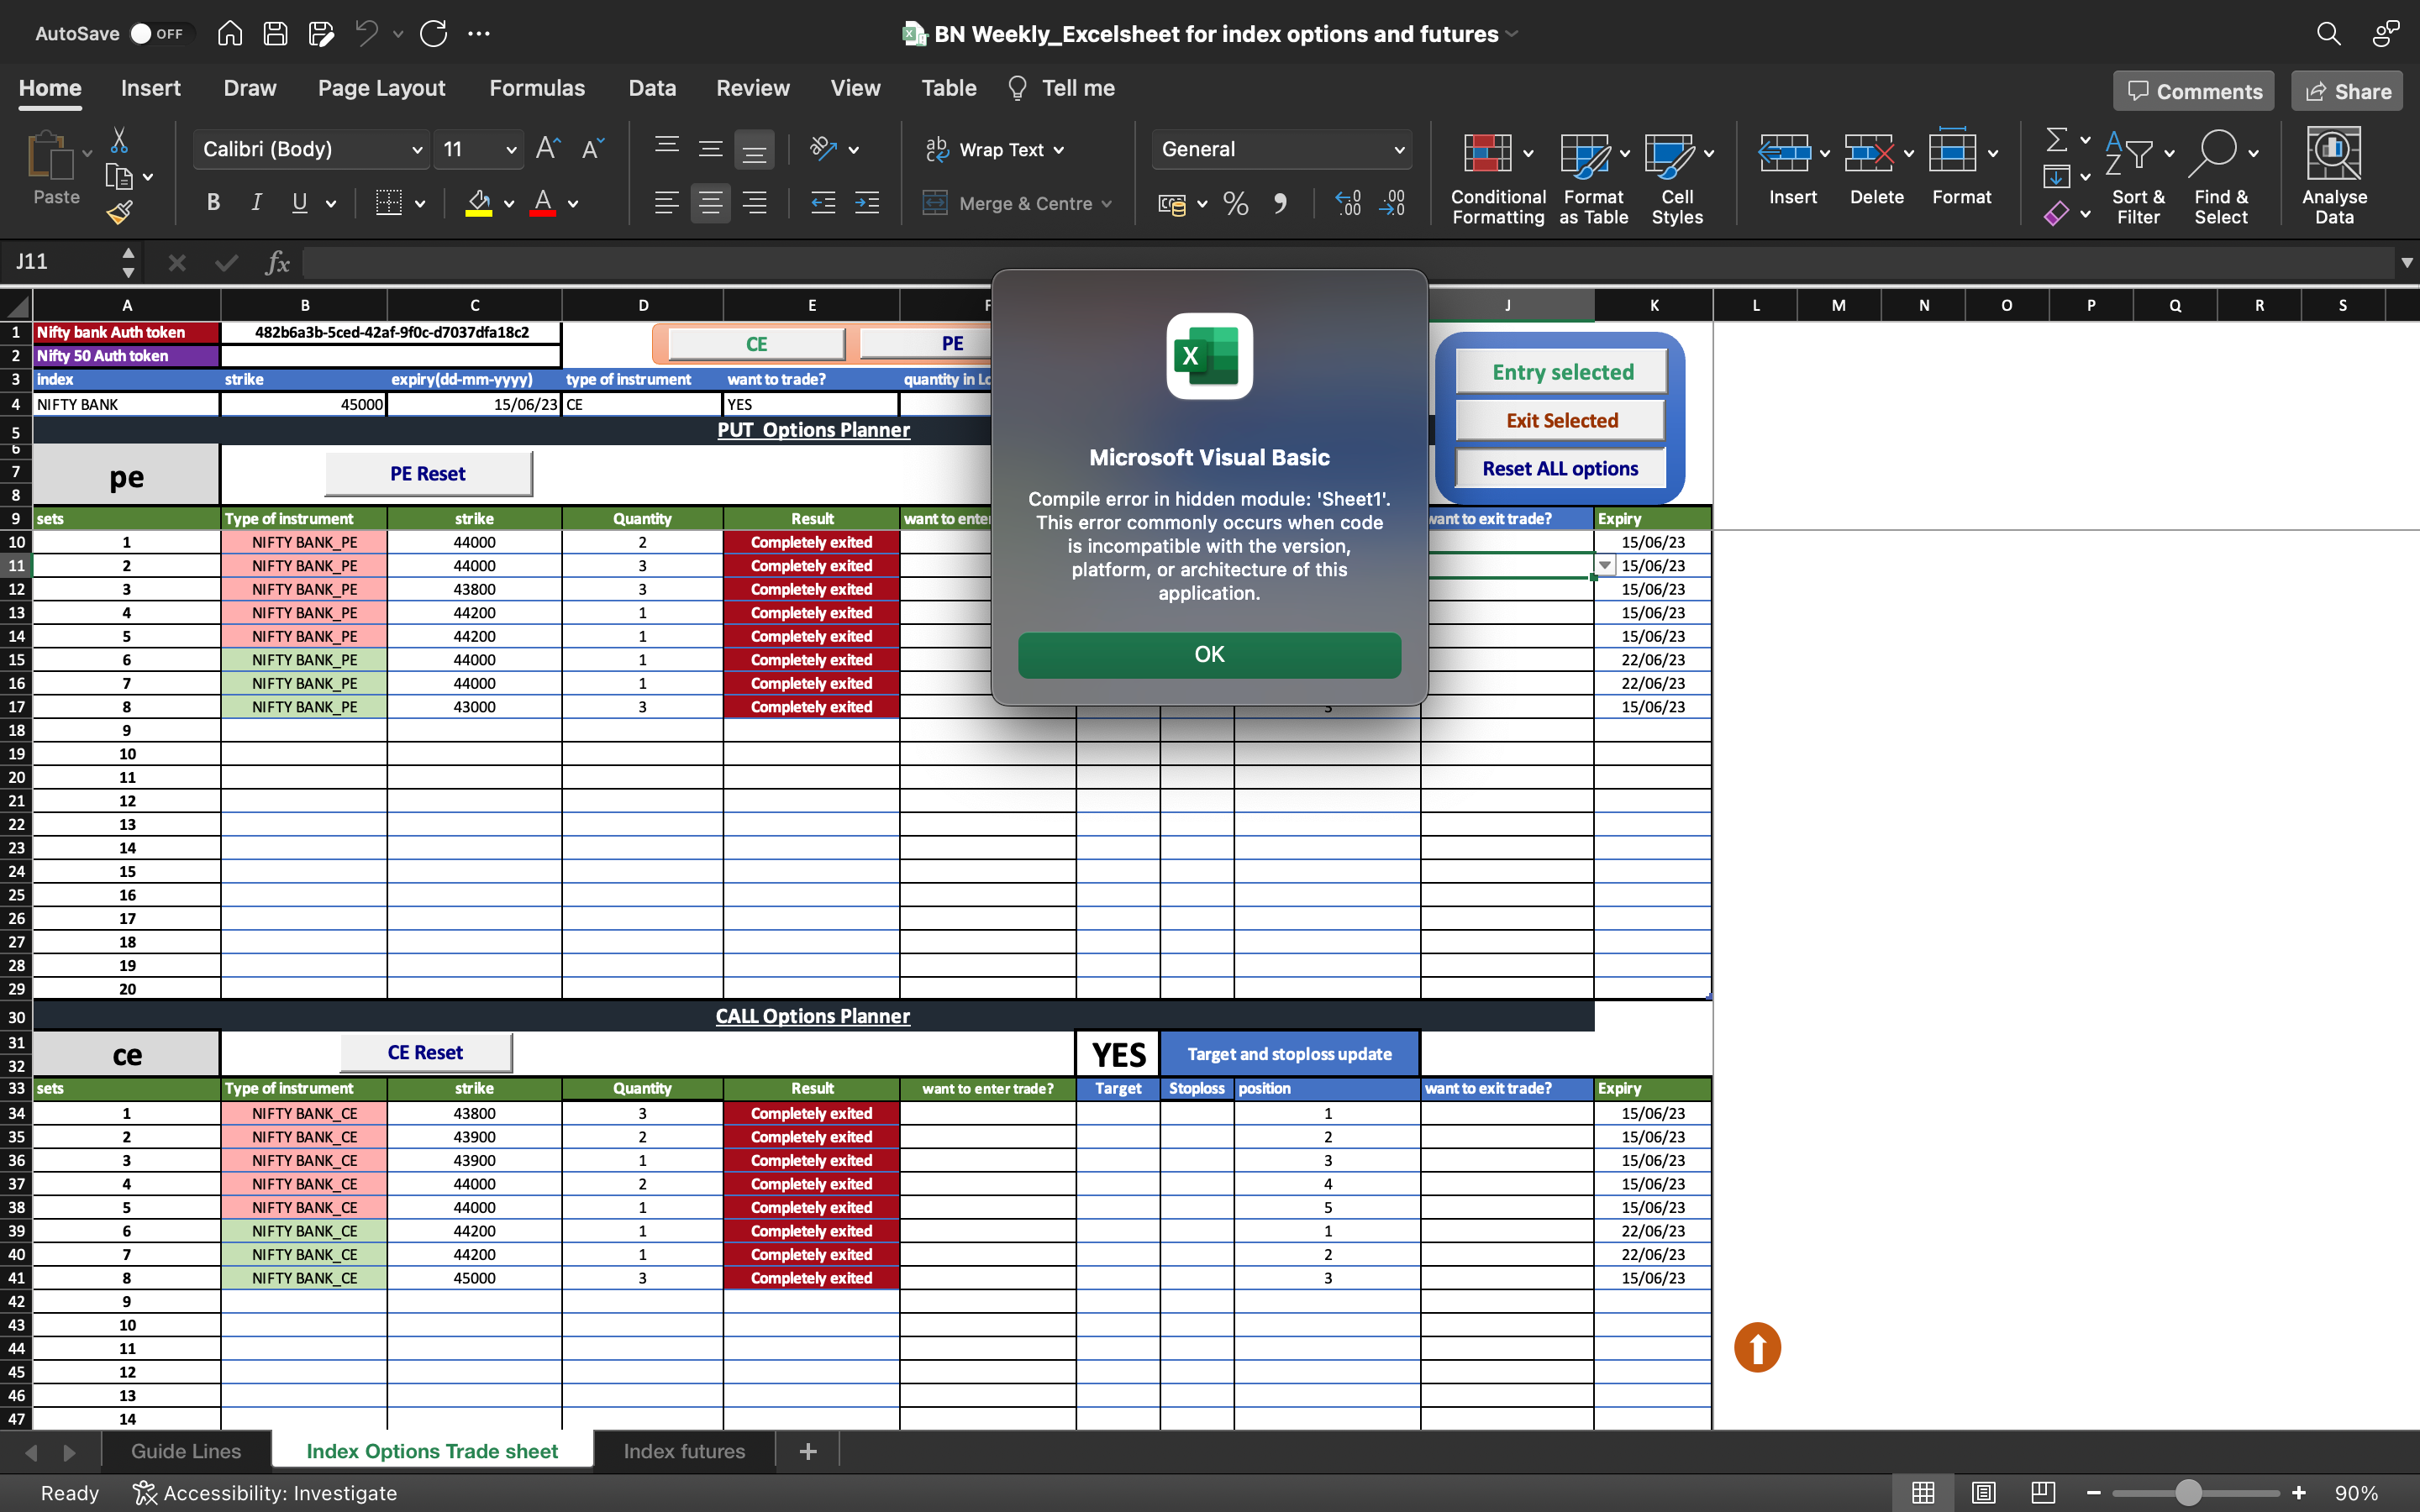This screenshot has height=1512, width=2420.
Task: Expand the General number format dropdown
Action: pos(1398,150)
